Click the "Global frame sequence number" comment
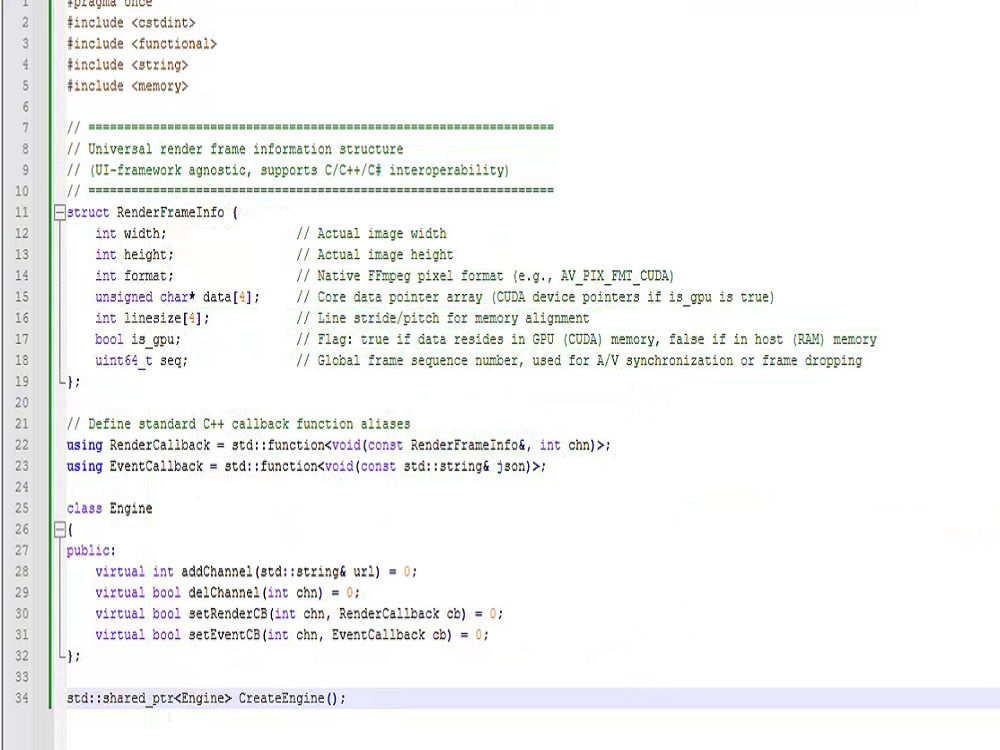 (579, 360)
